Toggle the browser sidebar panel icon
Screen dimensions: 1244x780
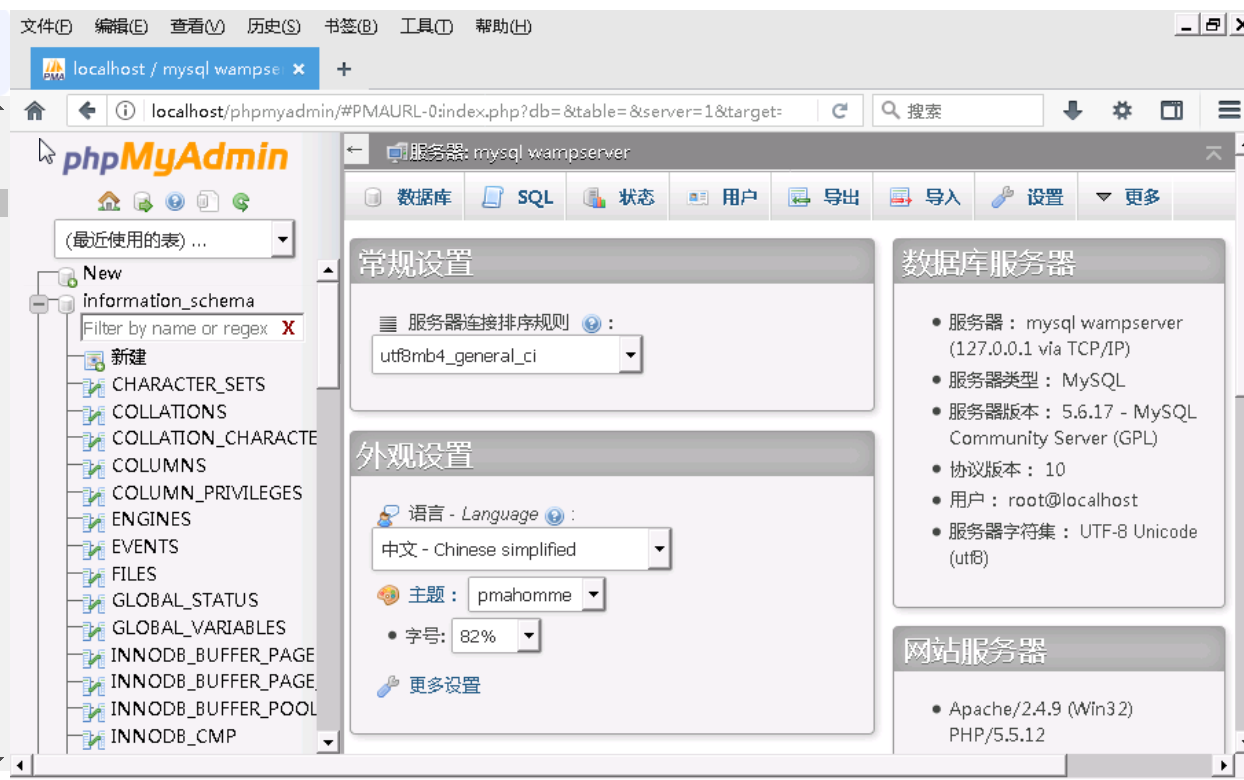point(1171,110)
